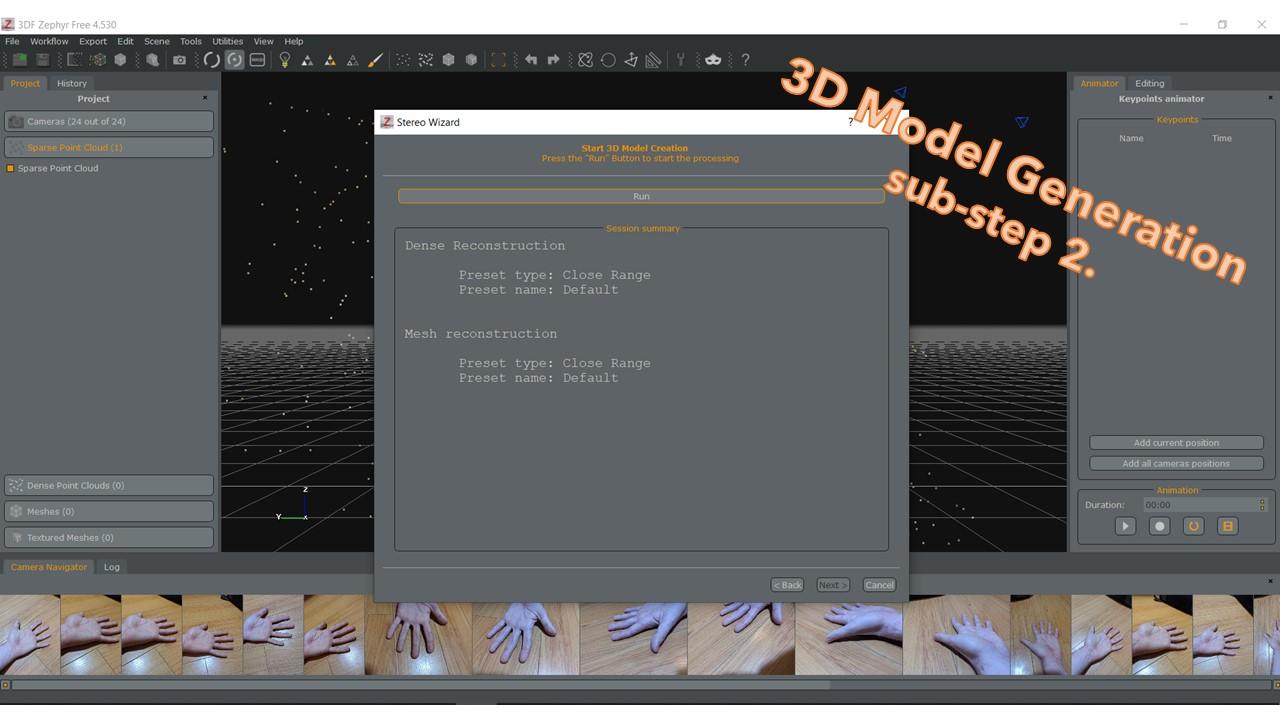The image size is (1280, 720).
Task: Click the New Project toolbar icon
Action: 19,60
